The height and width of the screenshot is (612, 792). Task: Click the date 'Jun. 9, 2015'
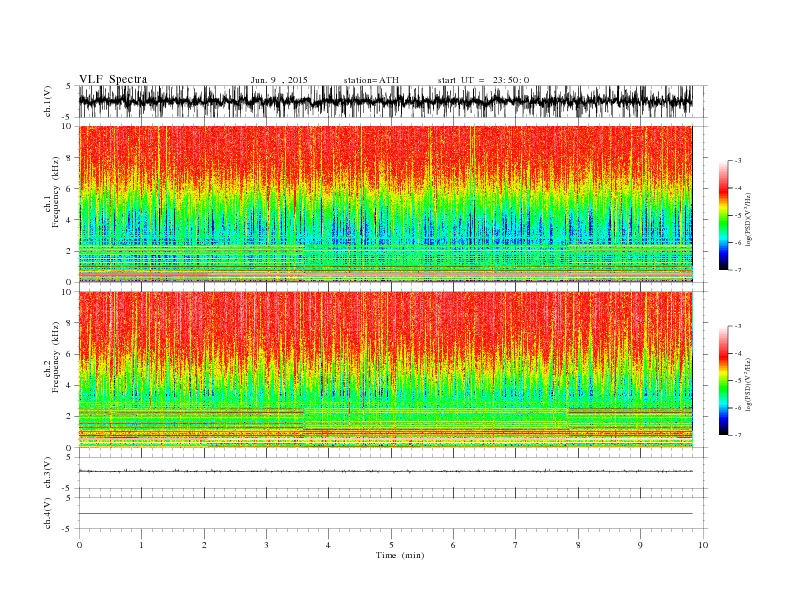pos(279,80)
